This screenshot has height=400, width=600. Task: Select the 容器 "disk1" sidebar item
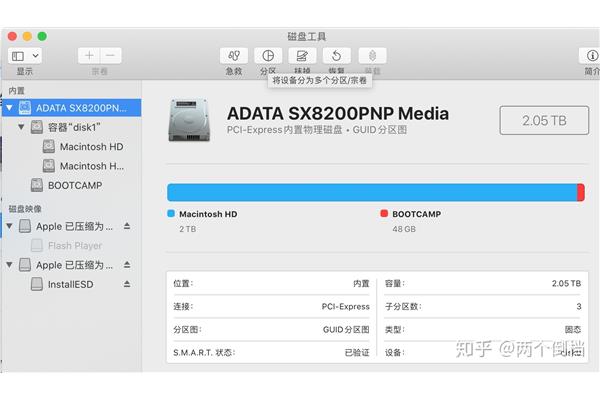coord(72,127)
